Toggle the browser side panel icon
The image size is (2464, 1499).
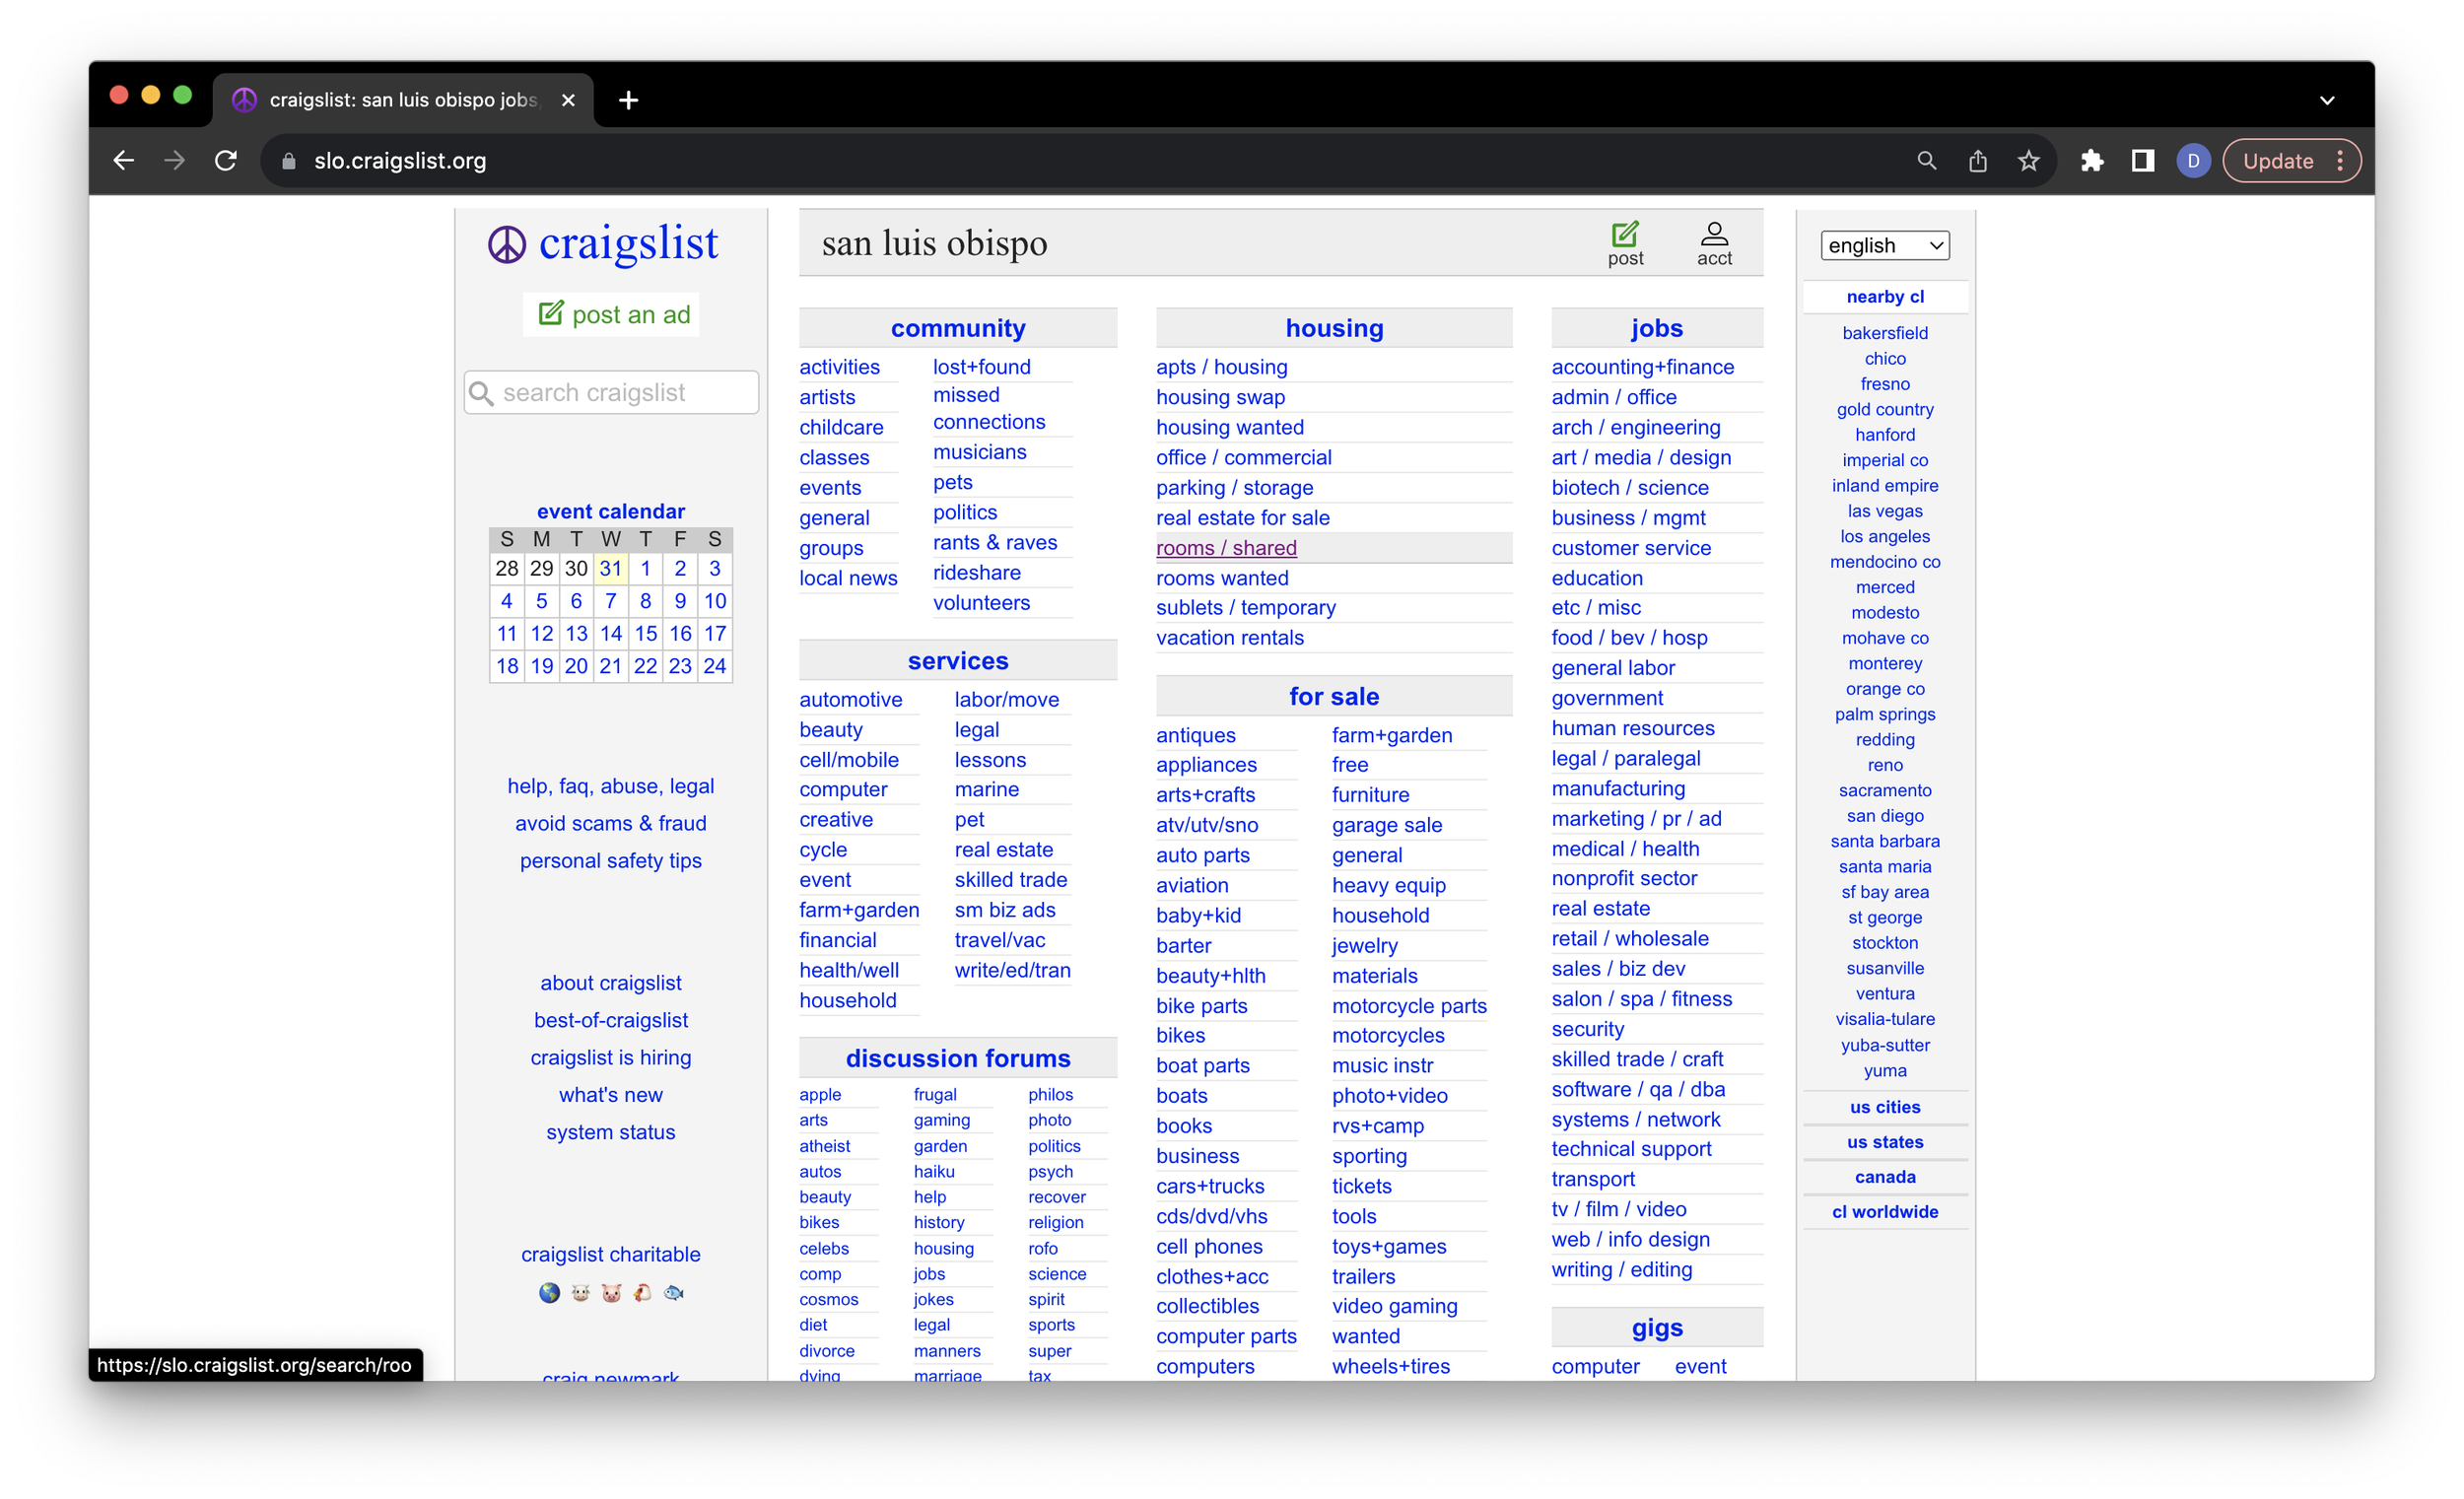pos(2142,161)
